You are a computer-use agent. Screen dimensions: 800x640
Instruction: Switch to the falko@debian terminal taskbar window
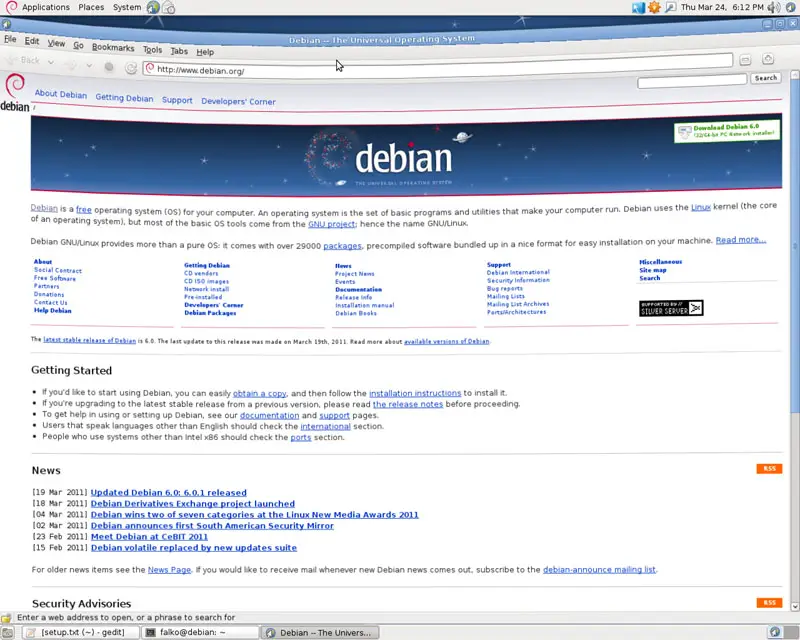coord(200,632)
